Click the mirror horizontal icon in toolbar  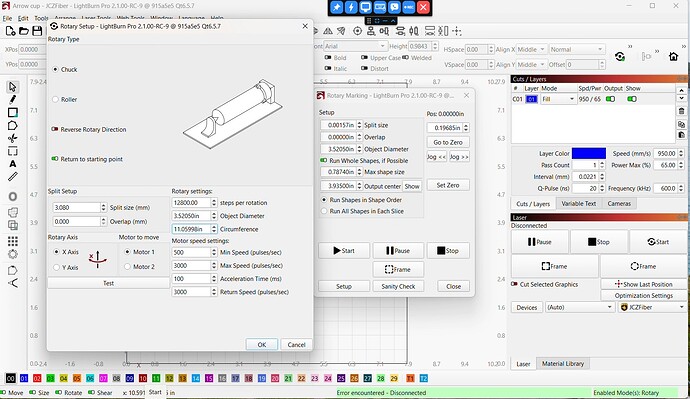click(x=328, y=31)
